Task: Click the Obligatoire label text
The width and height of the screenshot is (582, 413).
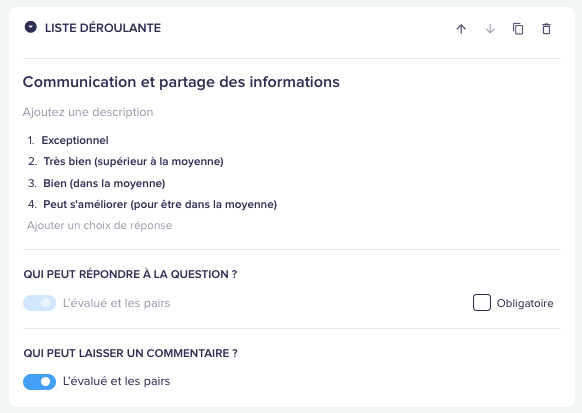Action: (525, 303)
